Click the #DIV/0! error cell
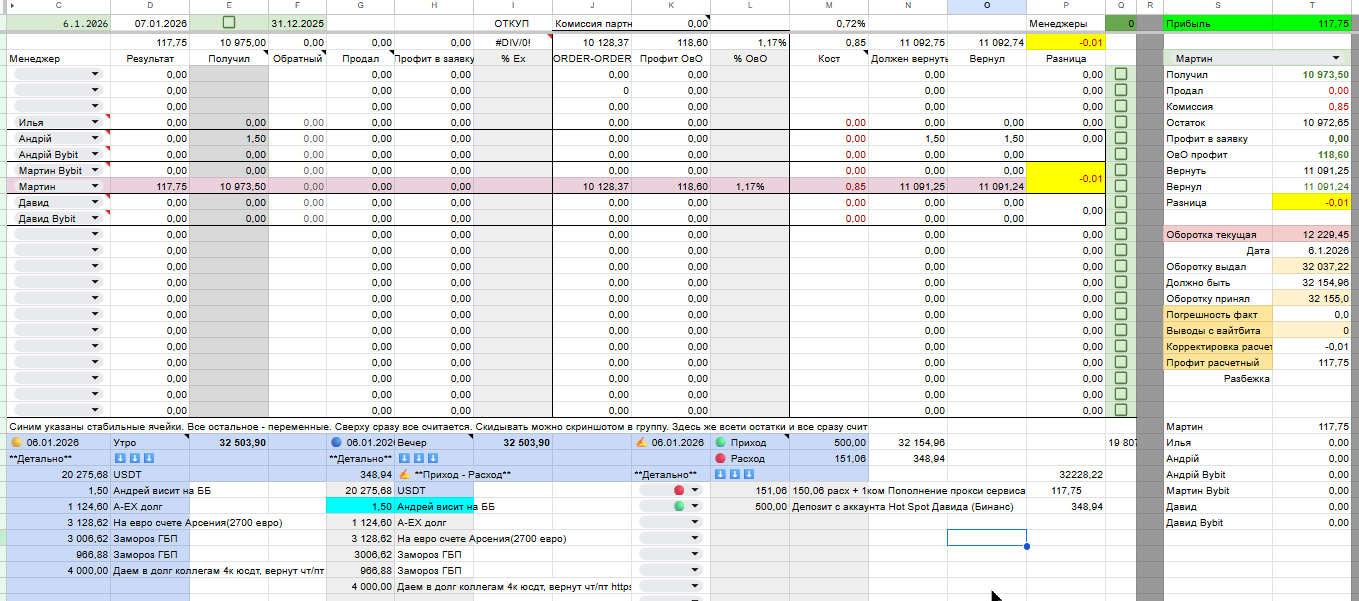1359x601 pixels. (513, 42)
